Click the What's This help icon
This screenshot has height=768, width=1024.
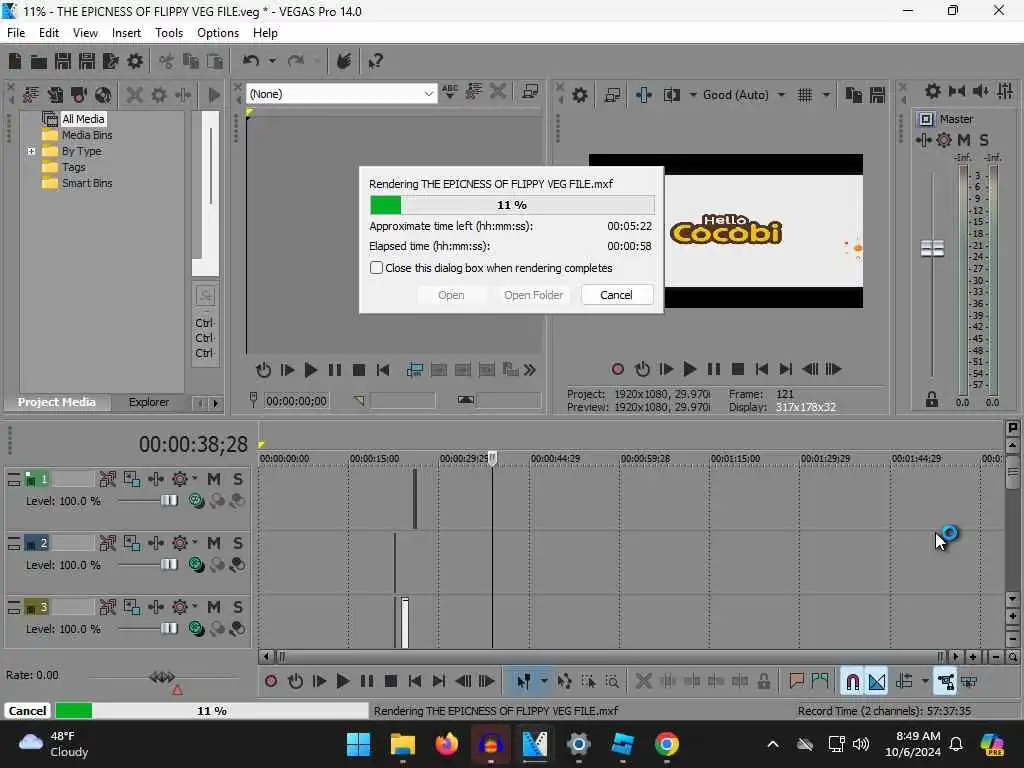pyautogui.click(x=376, y=61)
